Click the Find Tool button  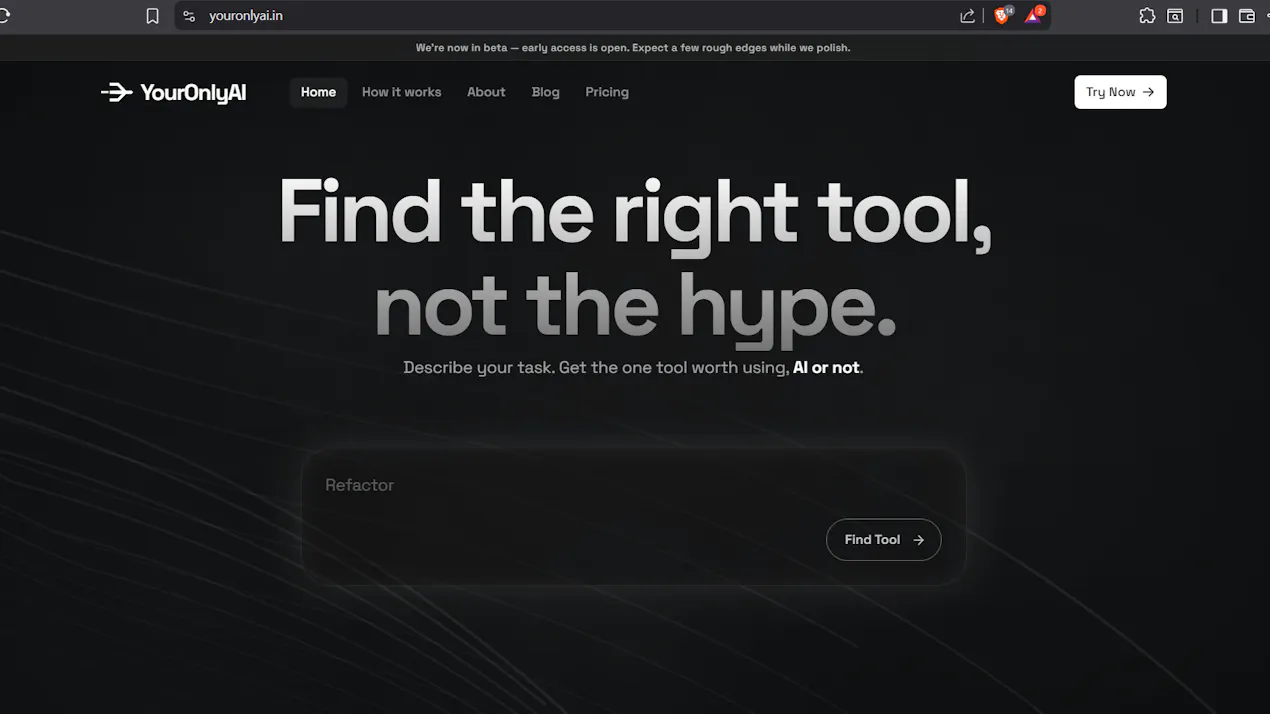[883, 539]
